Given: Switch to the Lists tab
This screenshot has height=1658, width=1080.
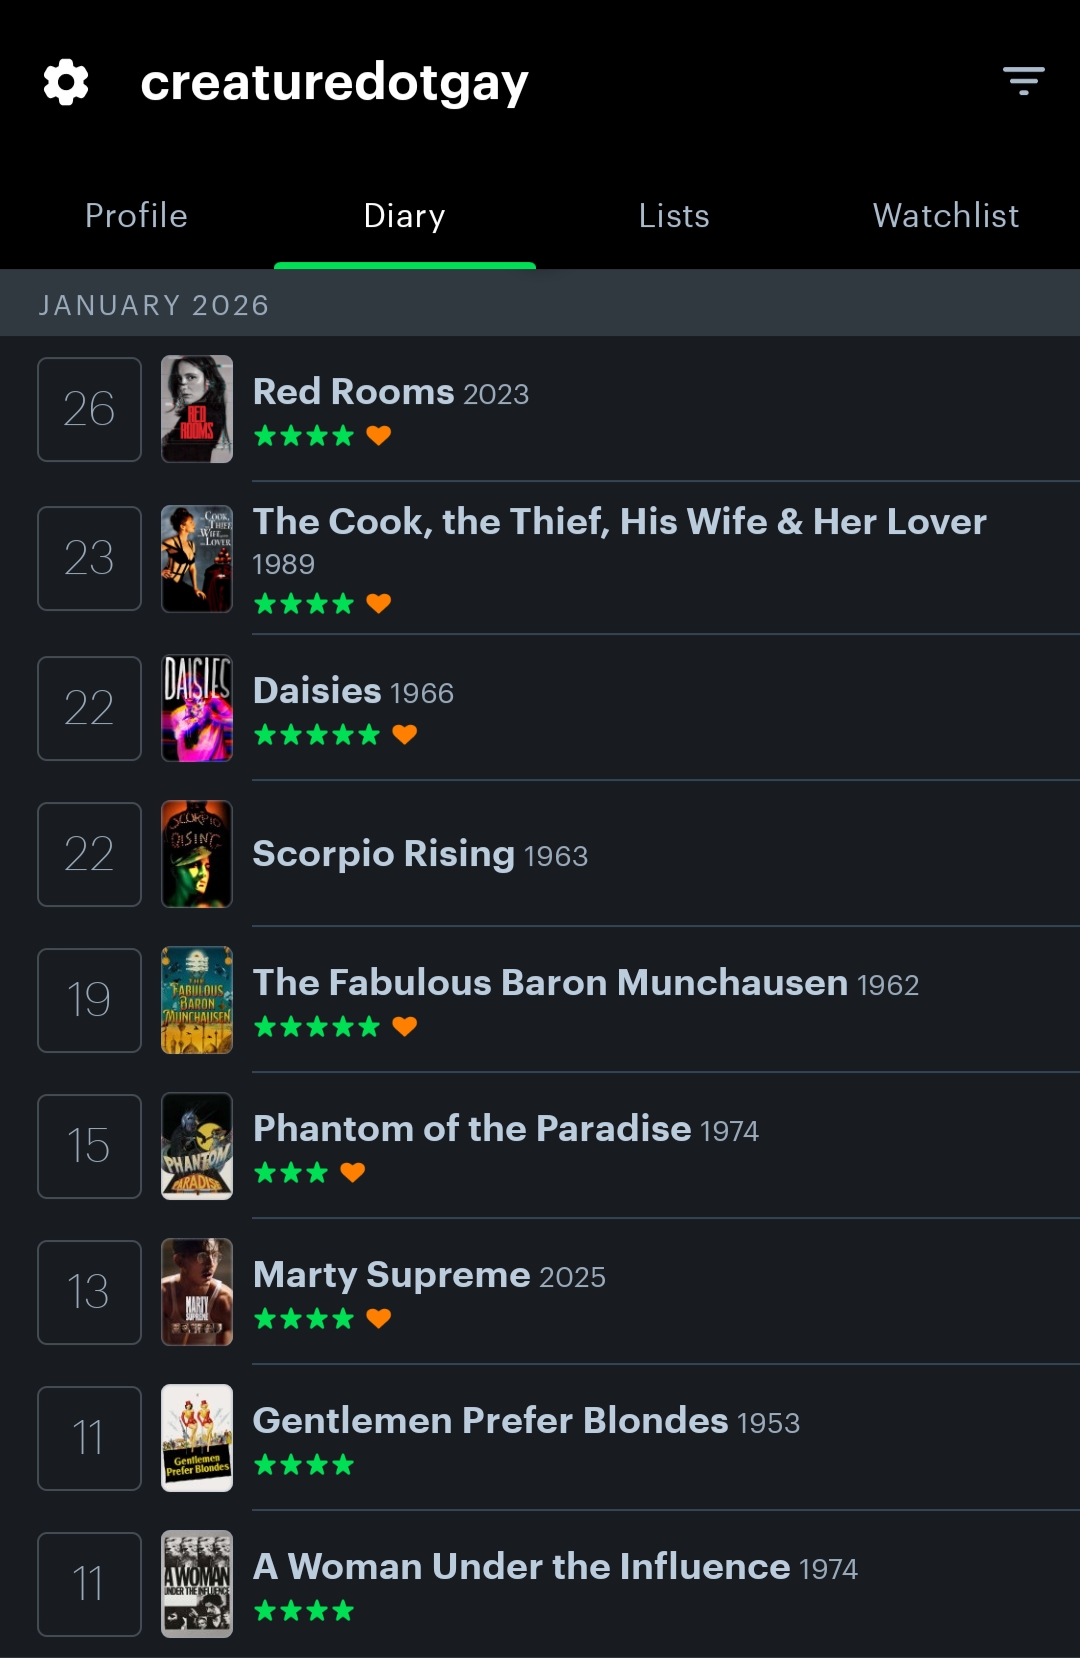Looking at the screenshot, I should coord(674,216).
